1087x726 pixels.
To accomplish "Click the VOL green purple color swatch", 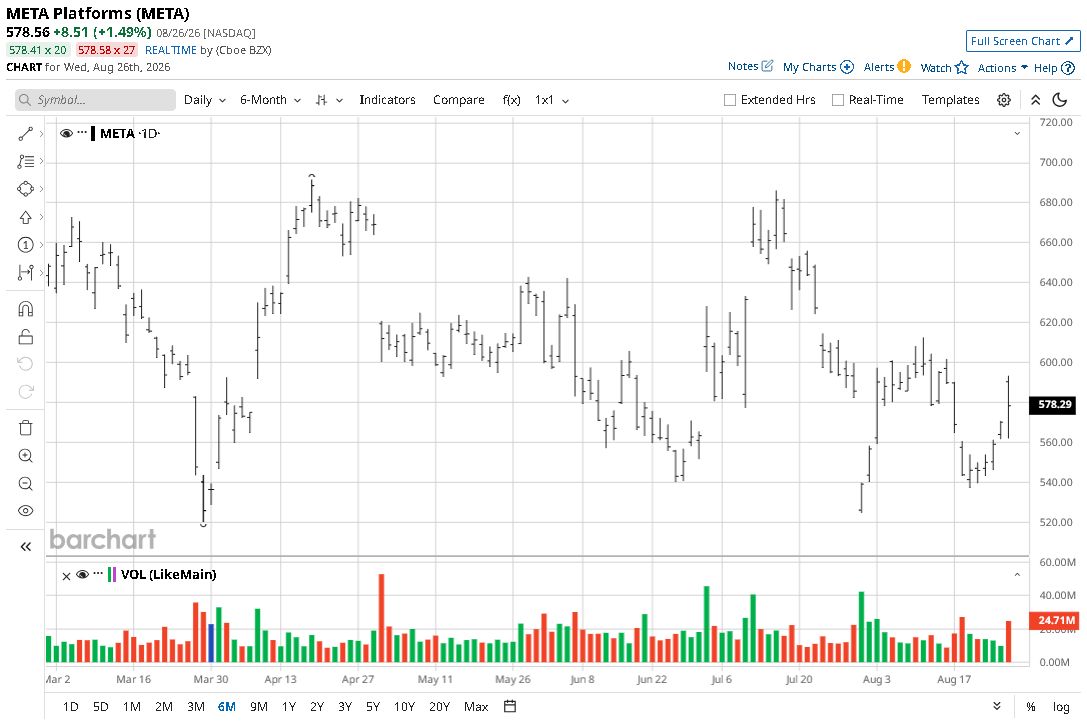I will click(x=112, y=574).
